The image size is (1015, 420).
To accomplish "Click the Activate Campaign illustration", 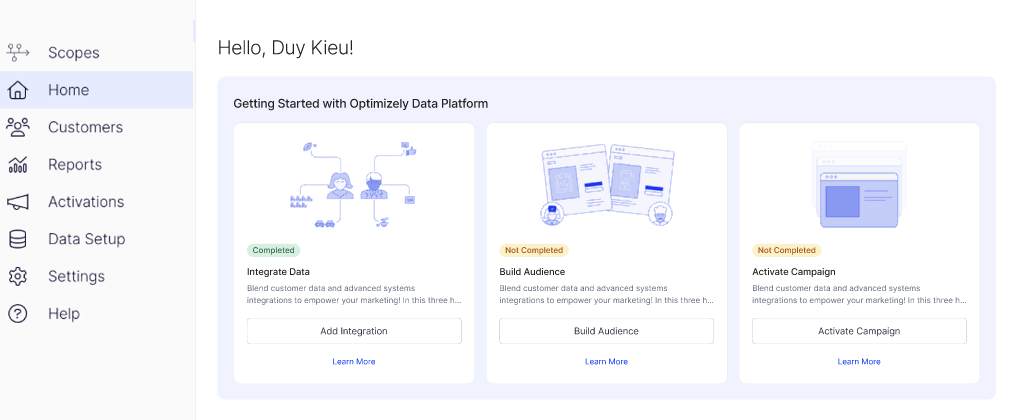I will tap(859, 185).
